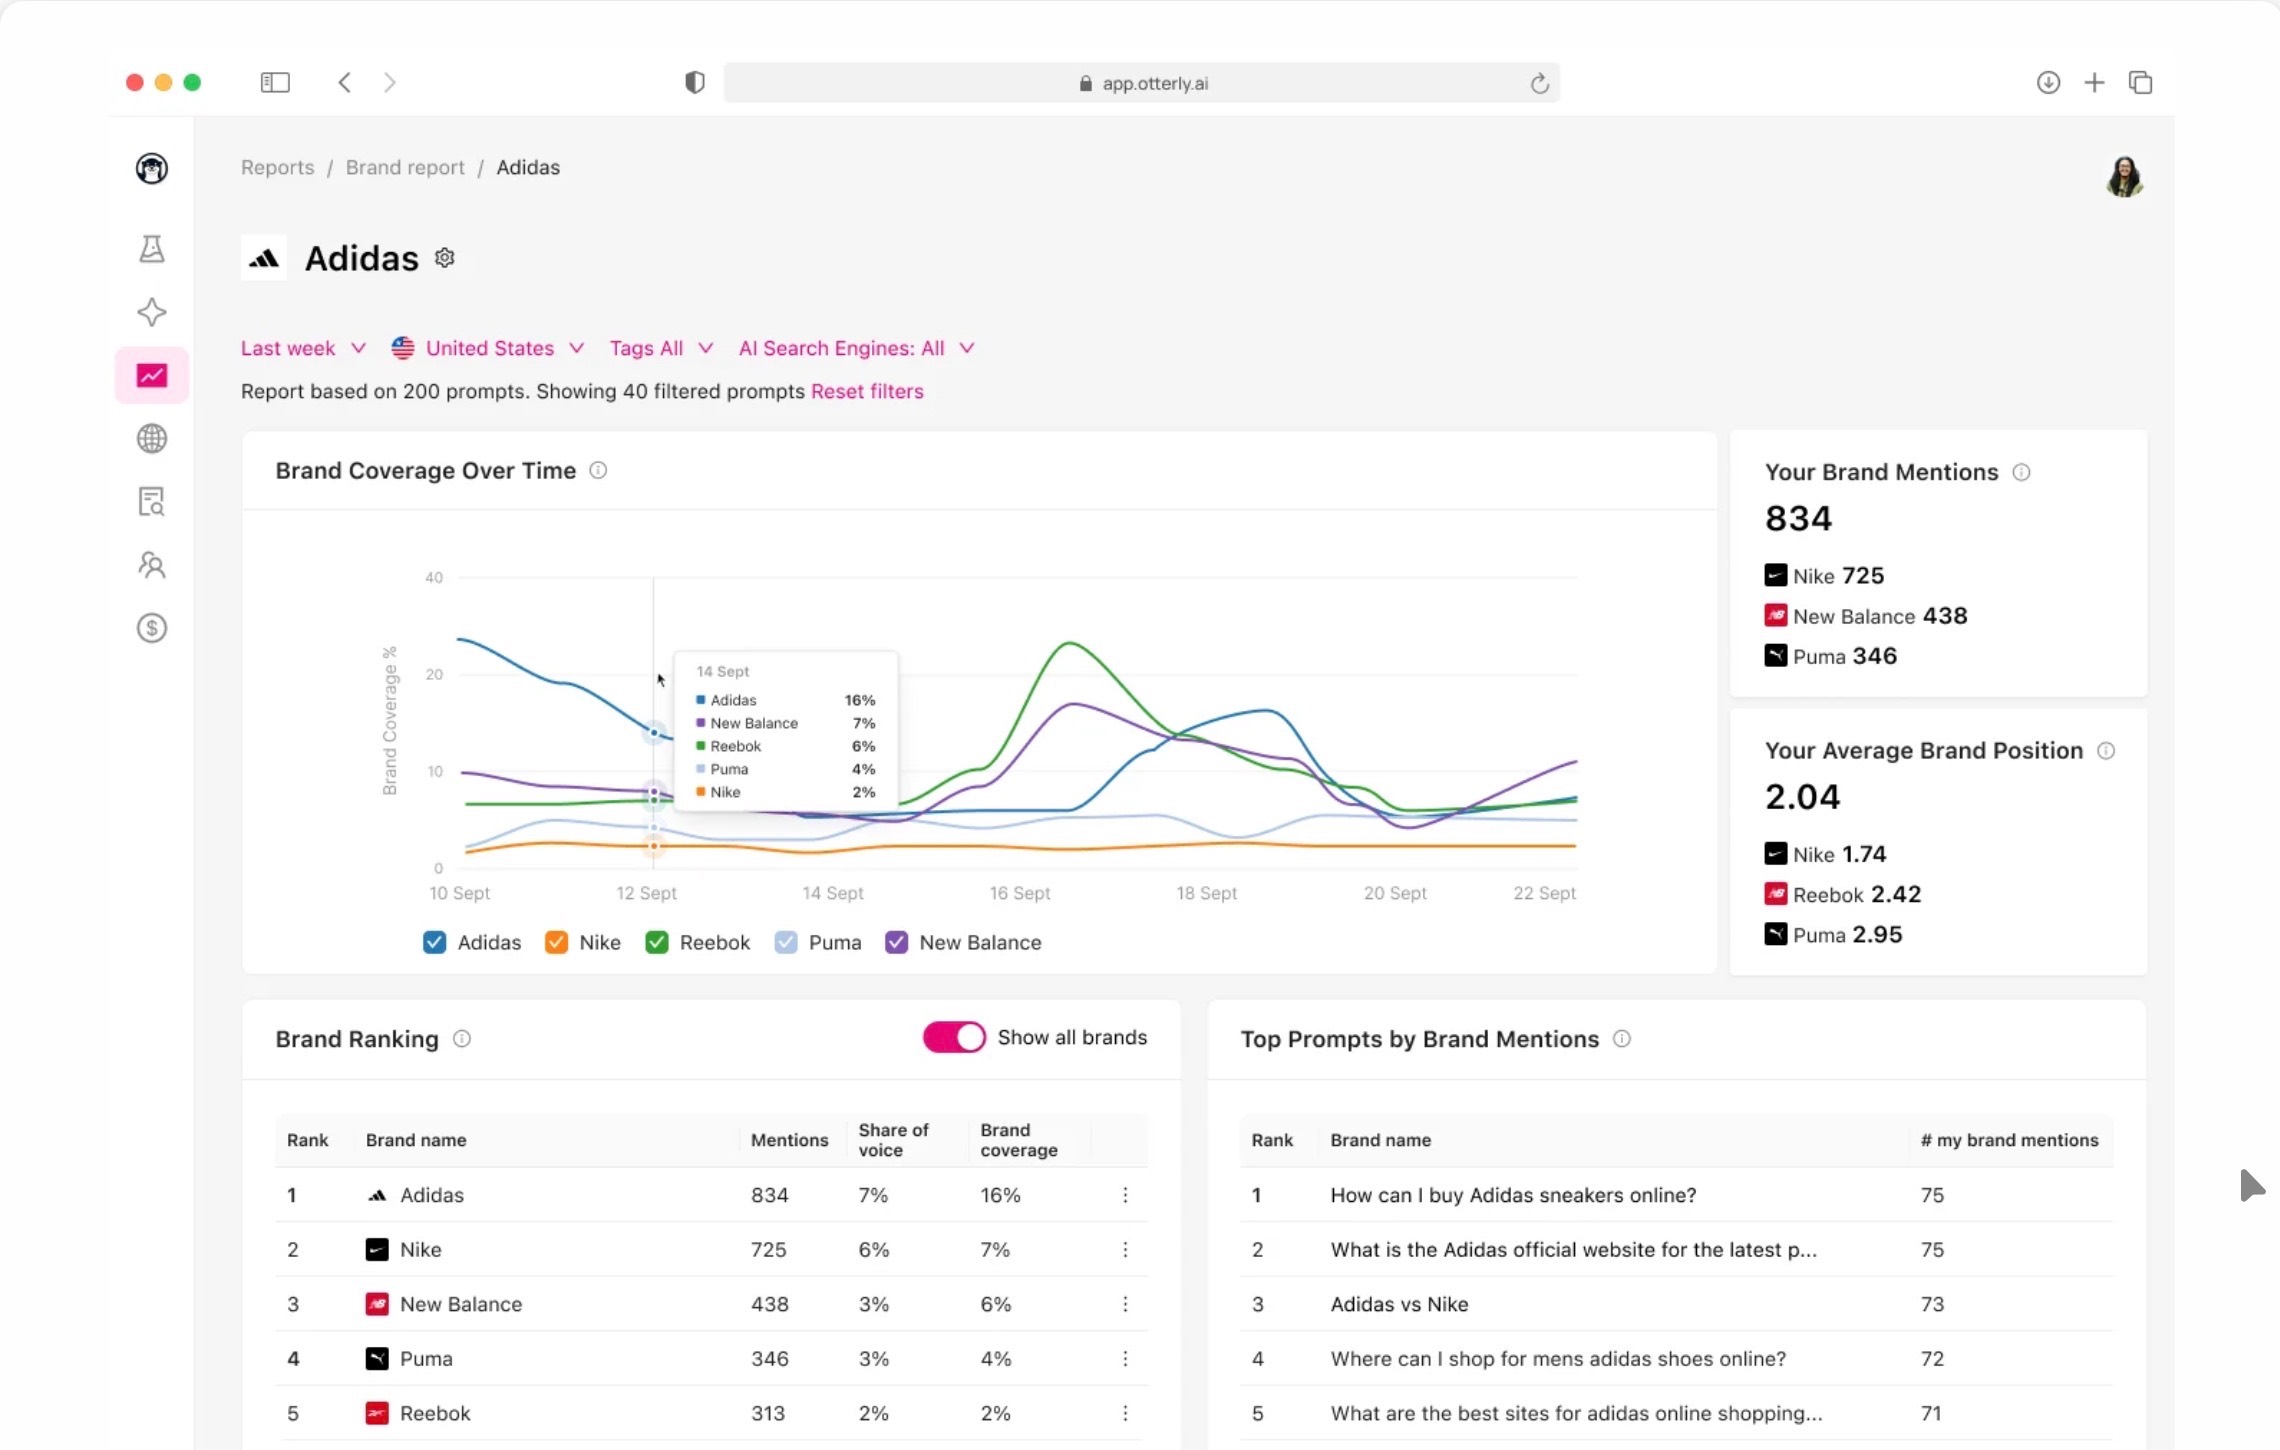Uncheck the New Balance legend checkbox
Image resolution: width=2280 pixels, height=1450 pixels.
coord(896,942)
